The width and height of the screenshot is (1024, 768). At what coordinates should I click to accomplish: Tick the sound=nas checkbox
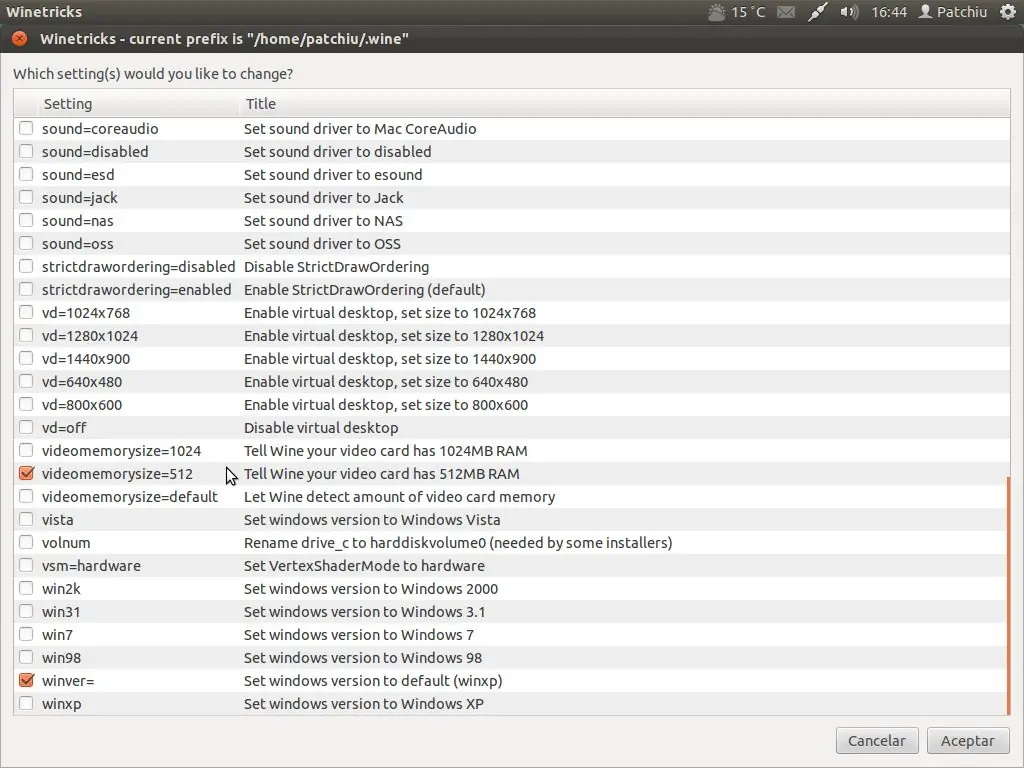tap(26, 220)
